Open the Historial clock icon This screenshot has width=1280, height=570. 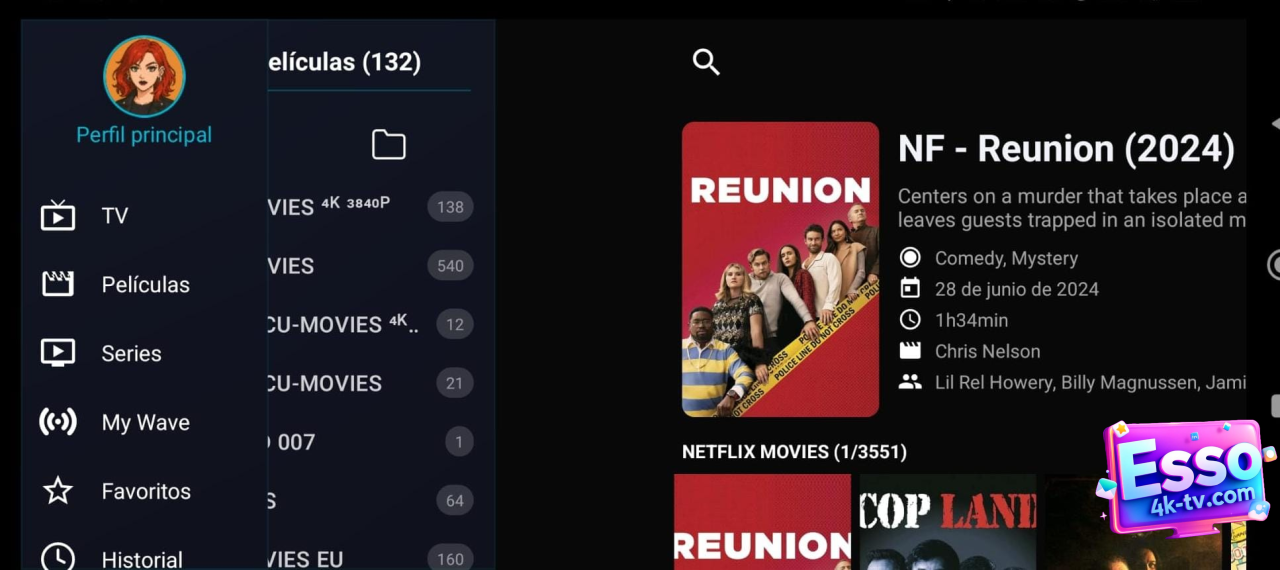pos(58,558)
